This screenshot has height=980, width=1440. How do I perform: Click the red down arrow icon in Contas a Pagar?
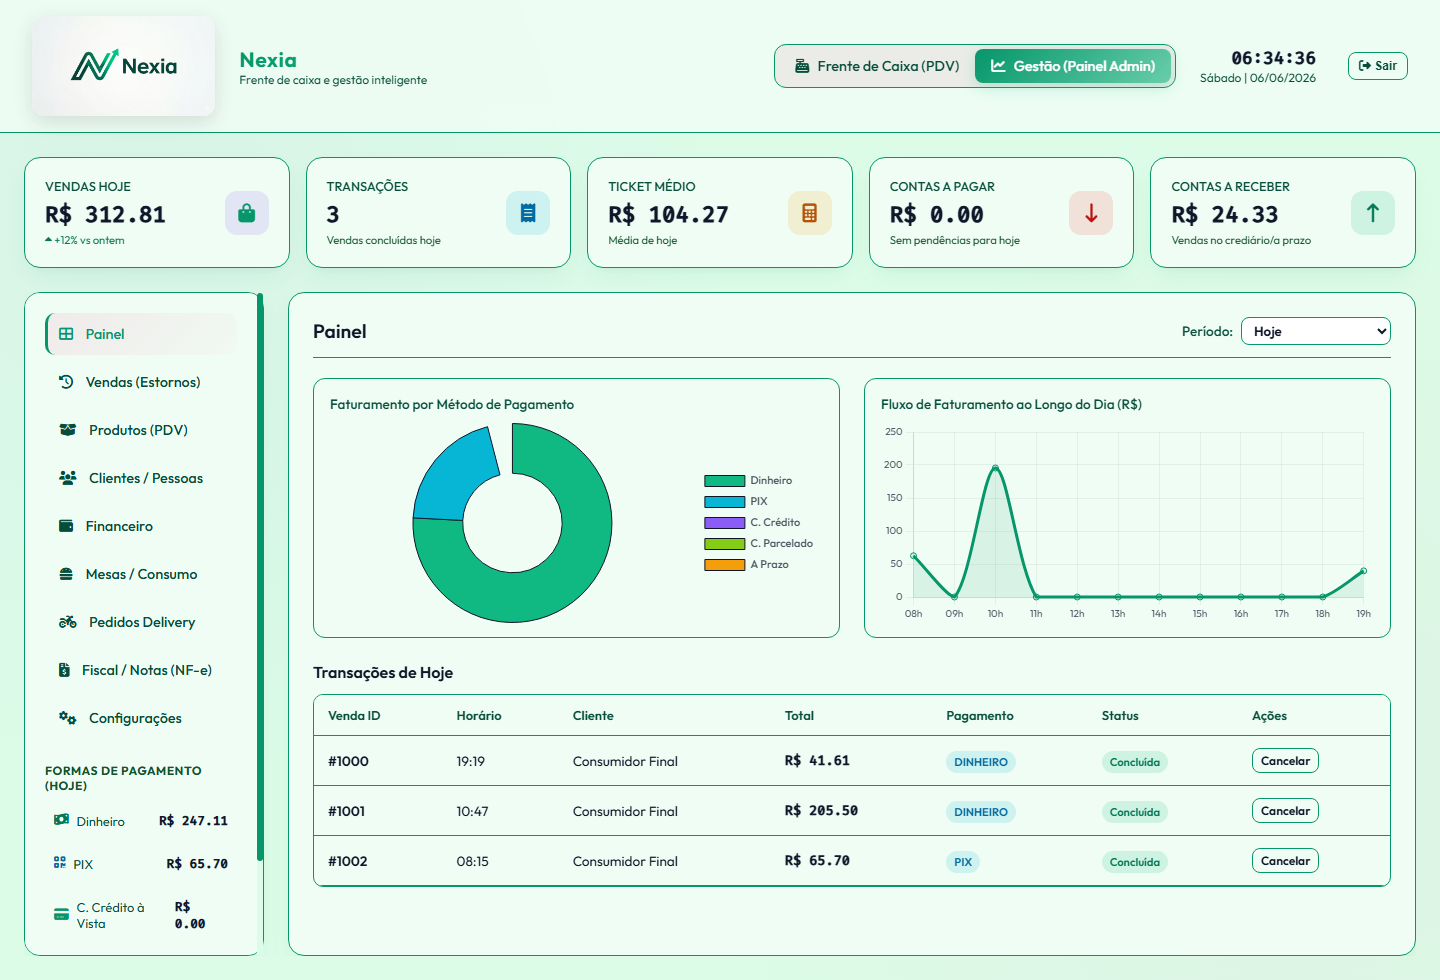[1091, 213]
